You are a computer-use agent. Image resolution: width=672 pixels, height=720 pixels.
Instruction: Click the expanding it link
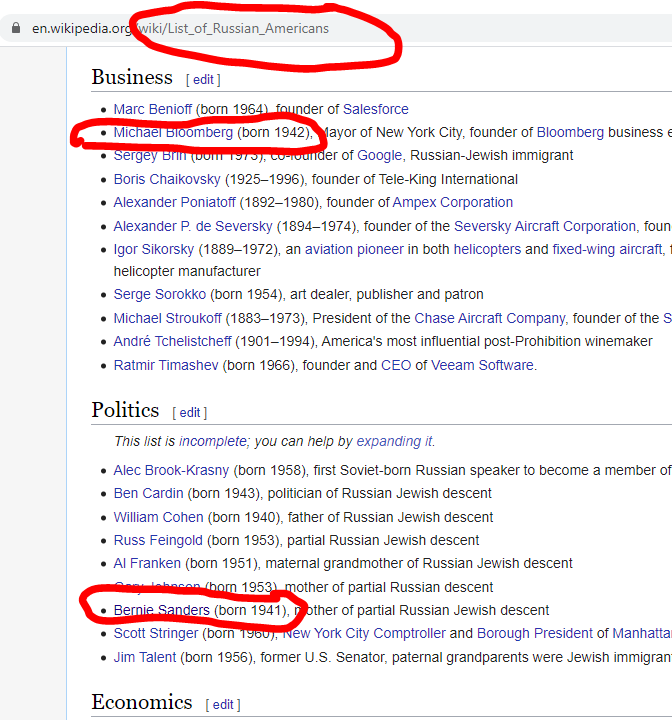point(395,441)
